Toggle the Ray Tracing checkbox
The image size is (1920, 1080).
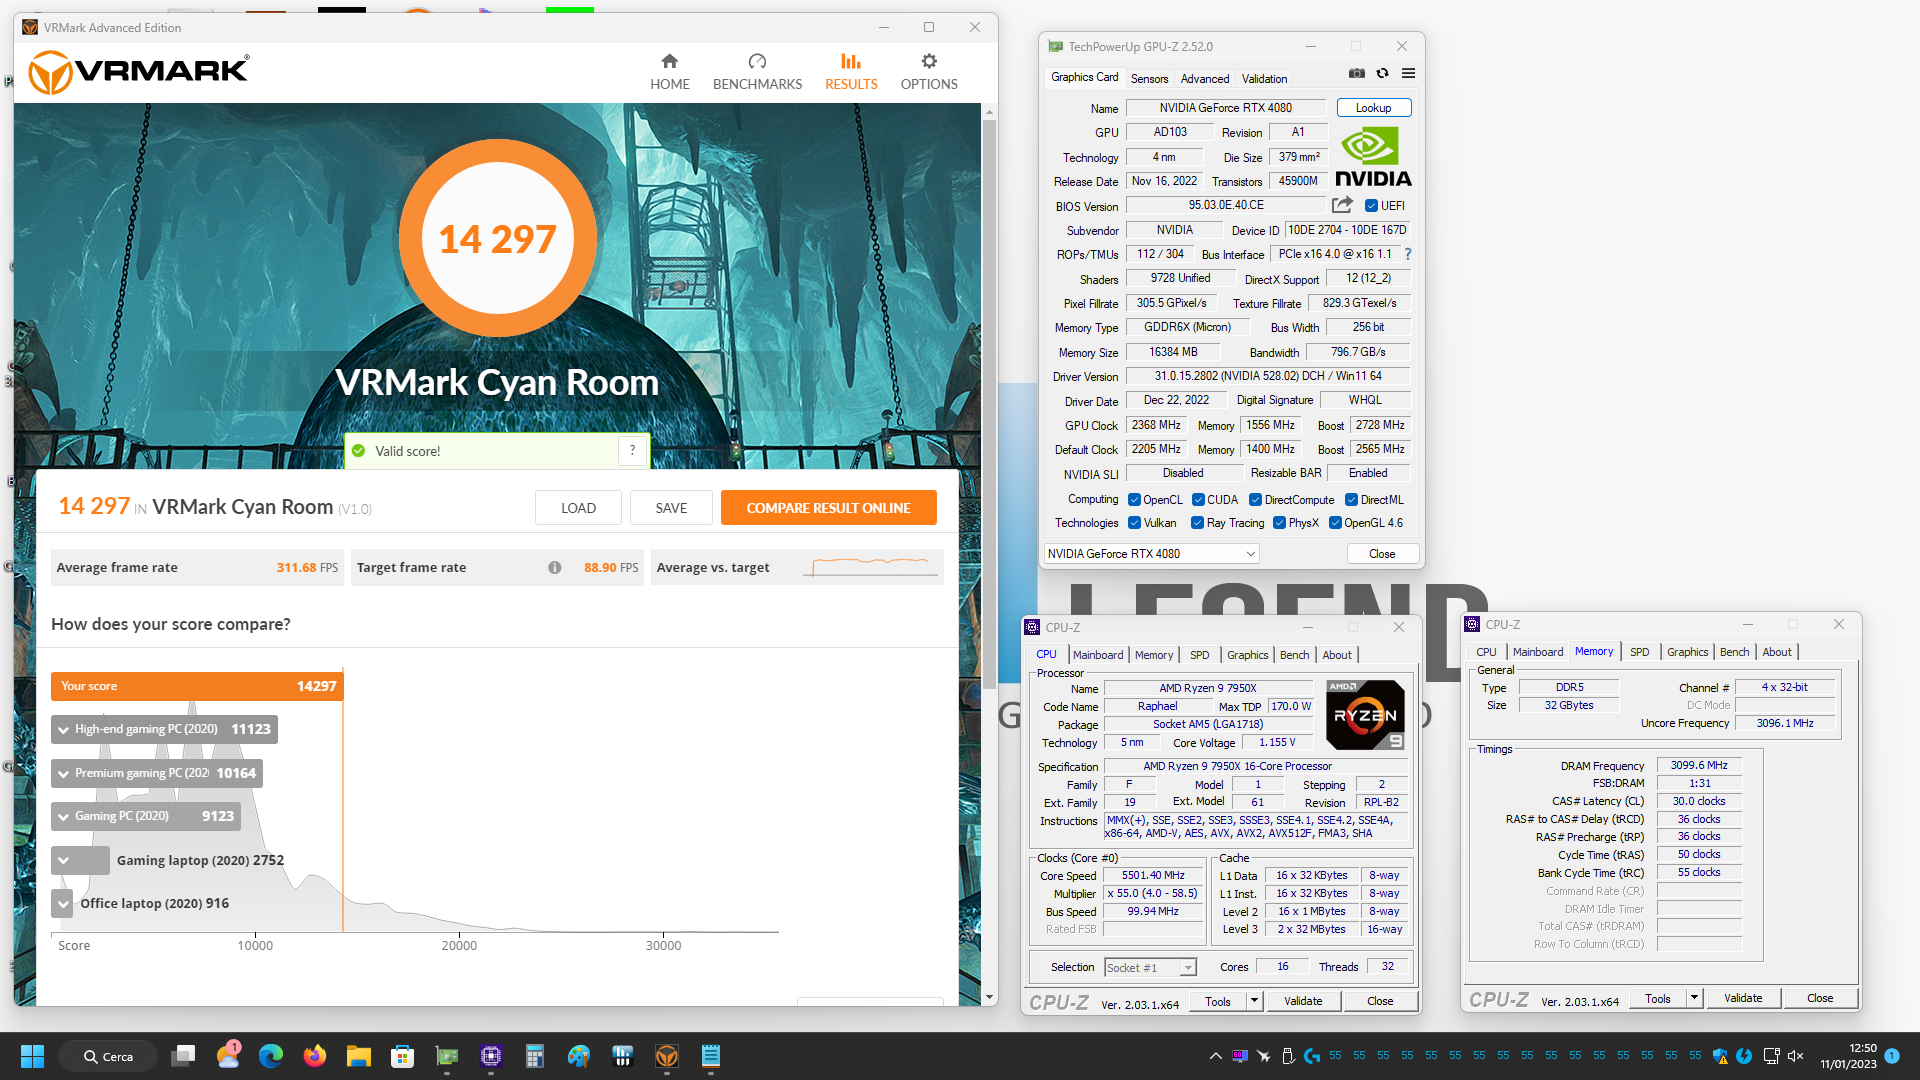coord(1198,523)
